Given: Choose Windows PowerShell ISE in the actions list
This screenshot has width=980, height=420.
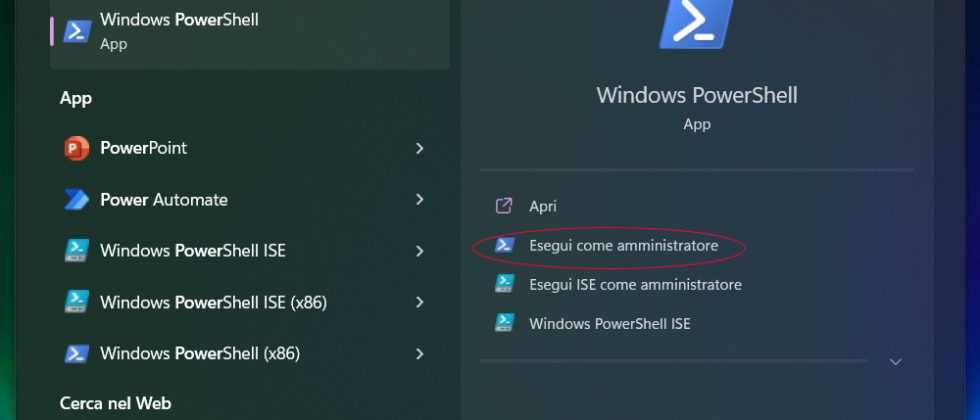Looking at the screenshot, I should pos(609,324).
